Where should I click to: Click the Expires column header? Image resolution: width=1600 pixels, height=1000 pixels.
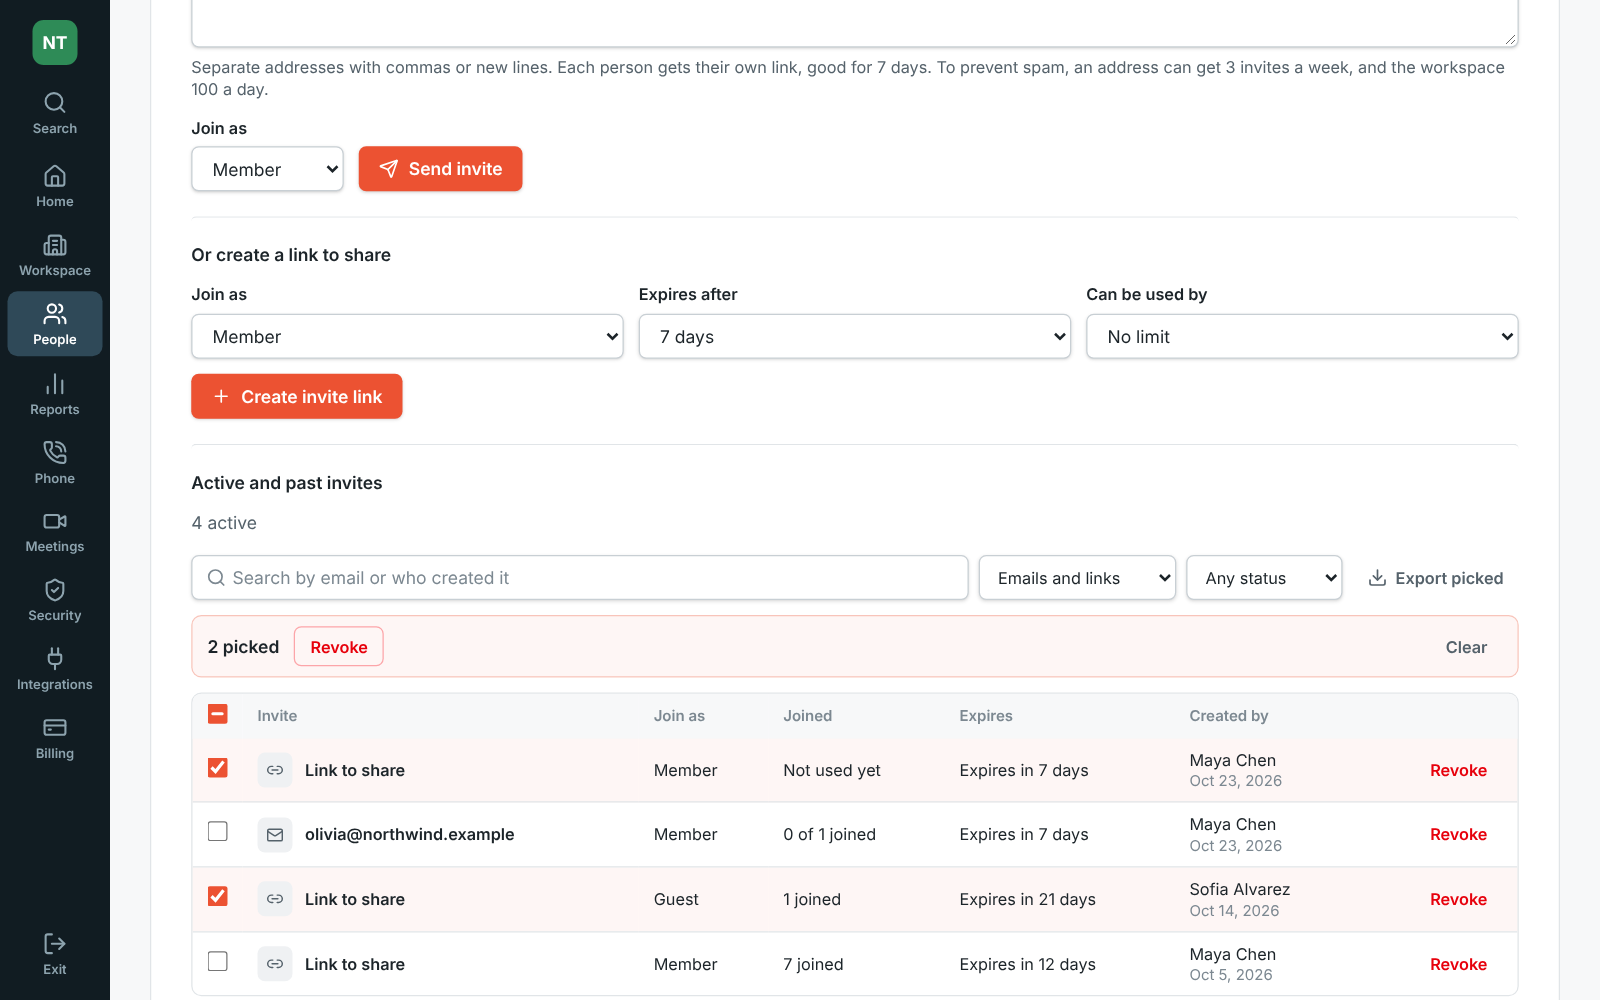click(986, 716)
